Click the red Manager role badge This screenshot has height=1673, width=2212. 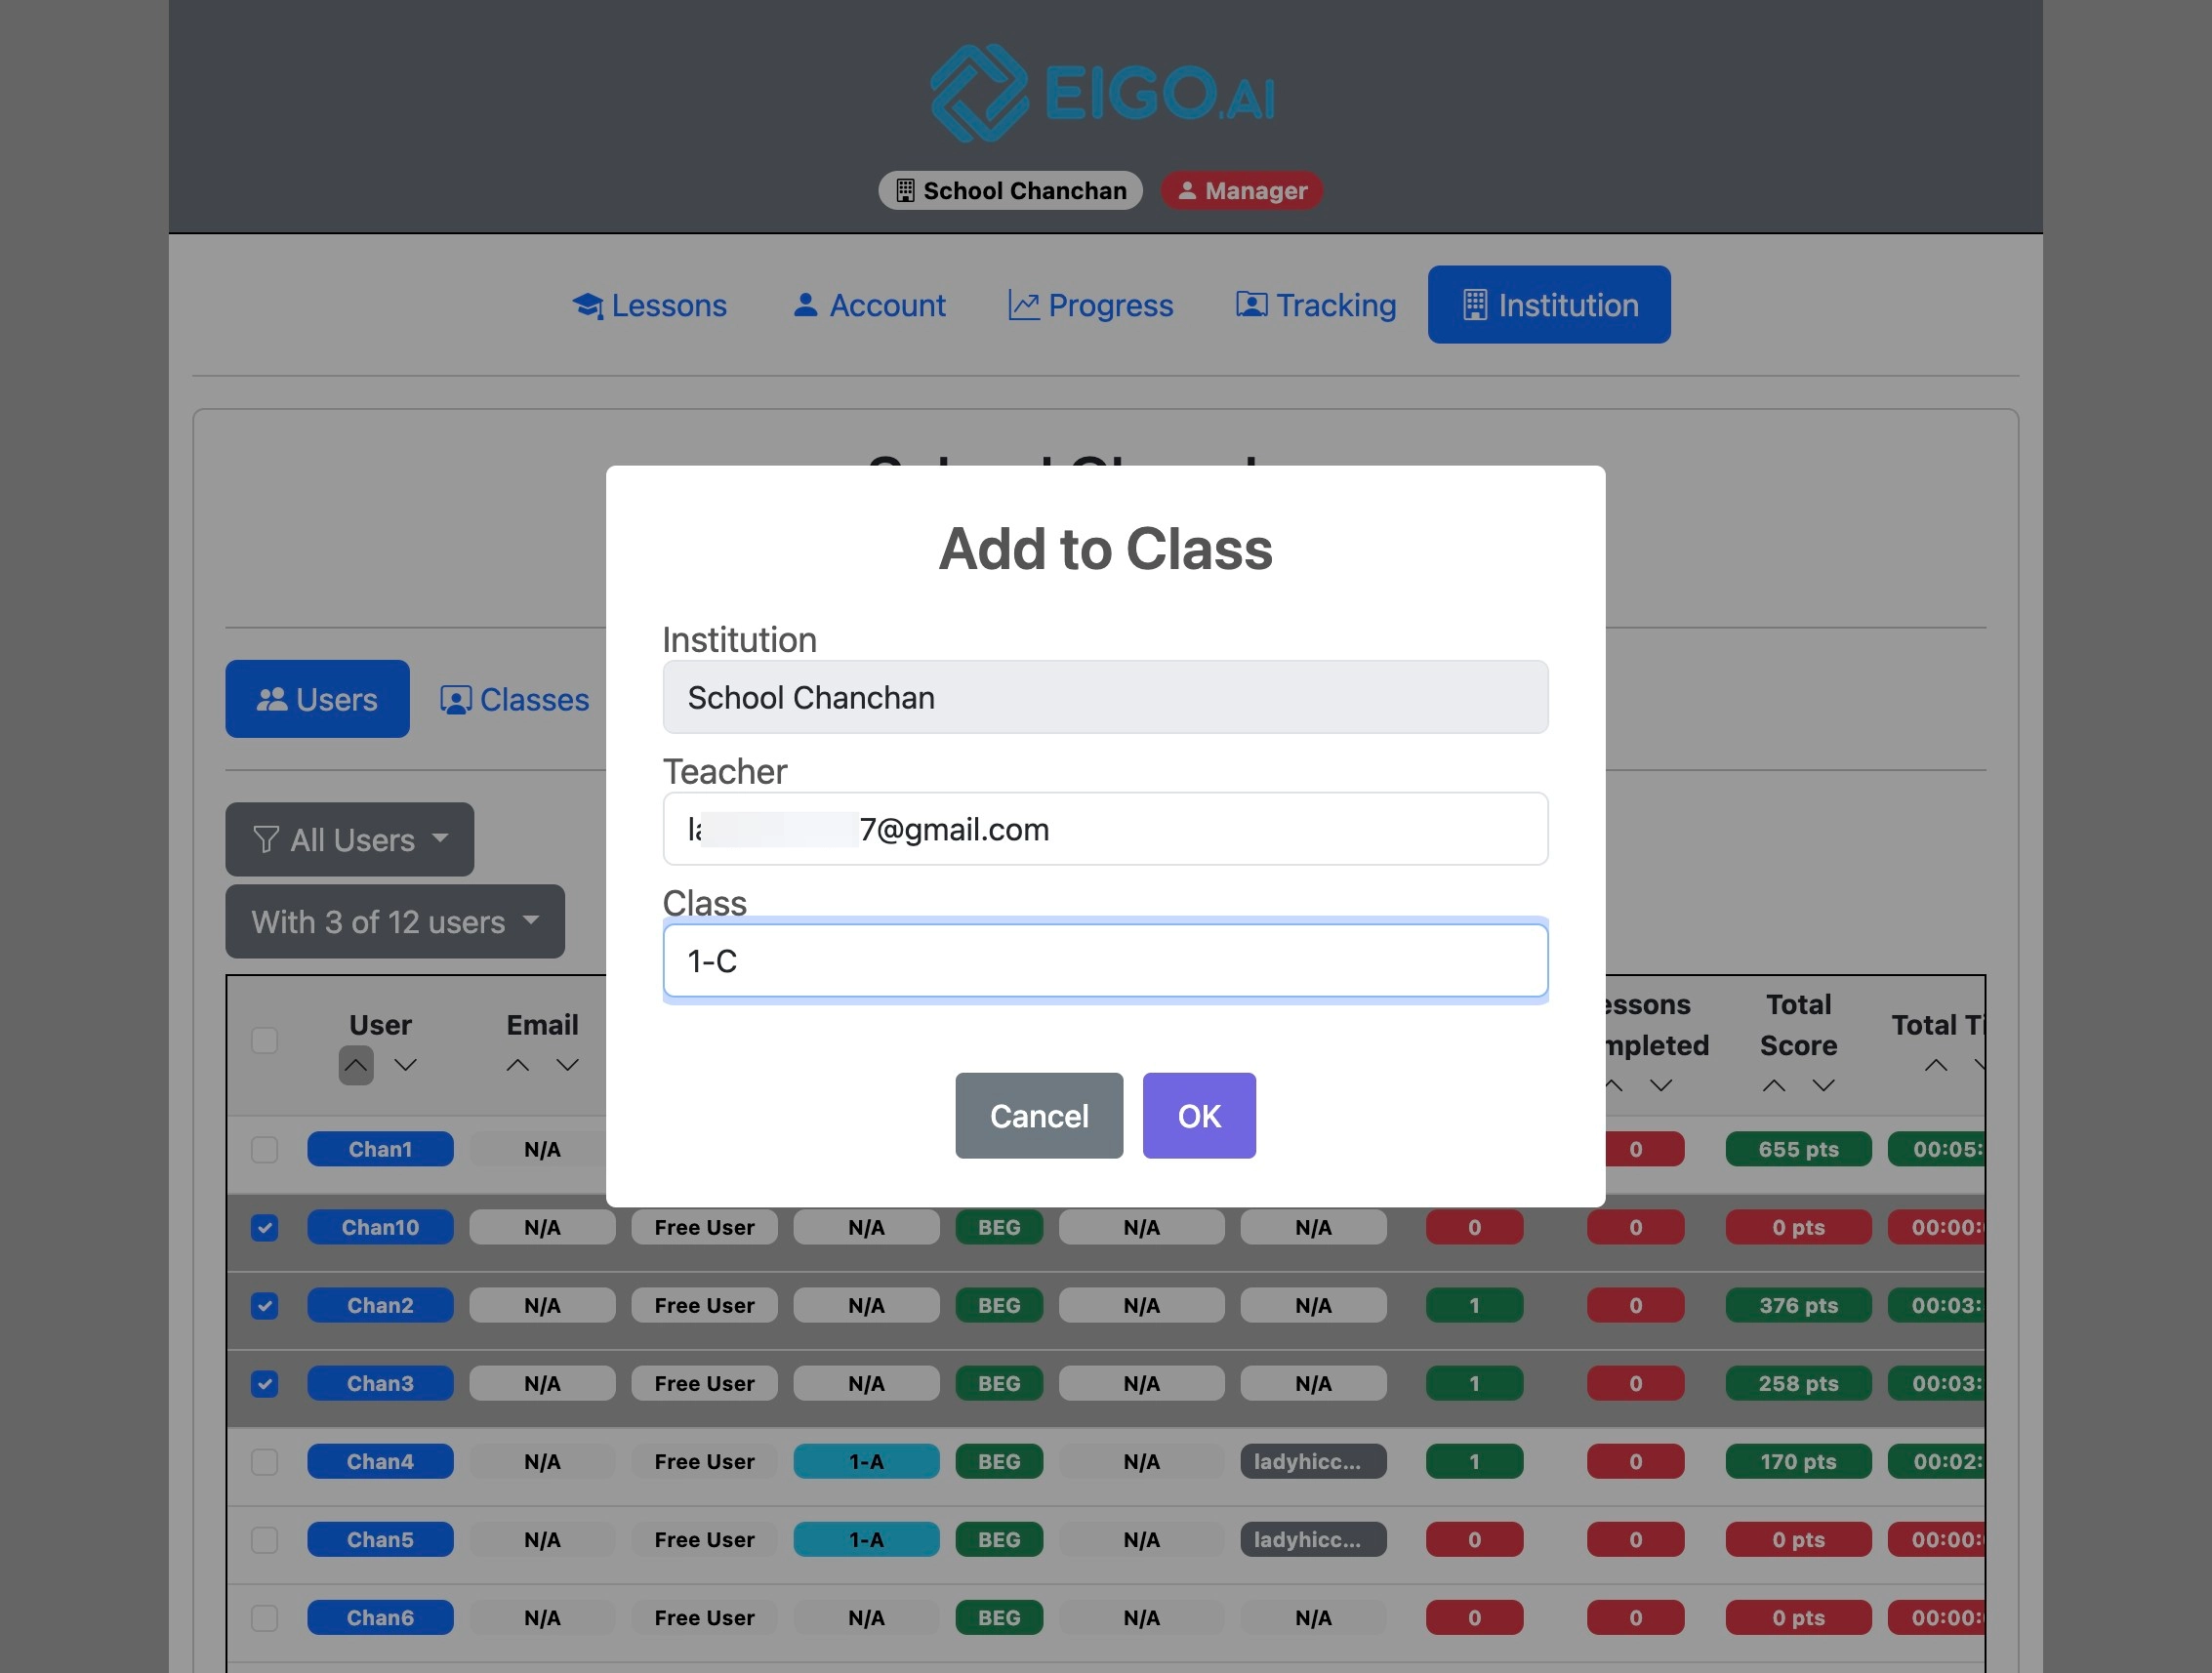[1241, 190]
